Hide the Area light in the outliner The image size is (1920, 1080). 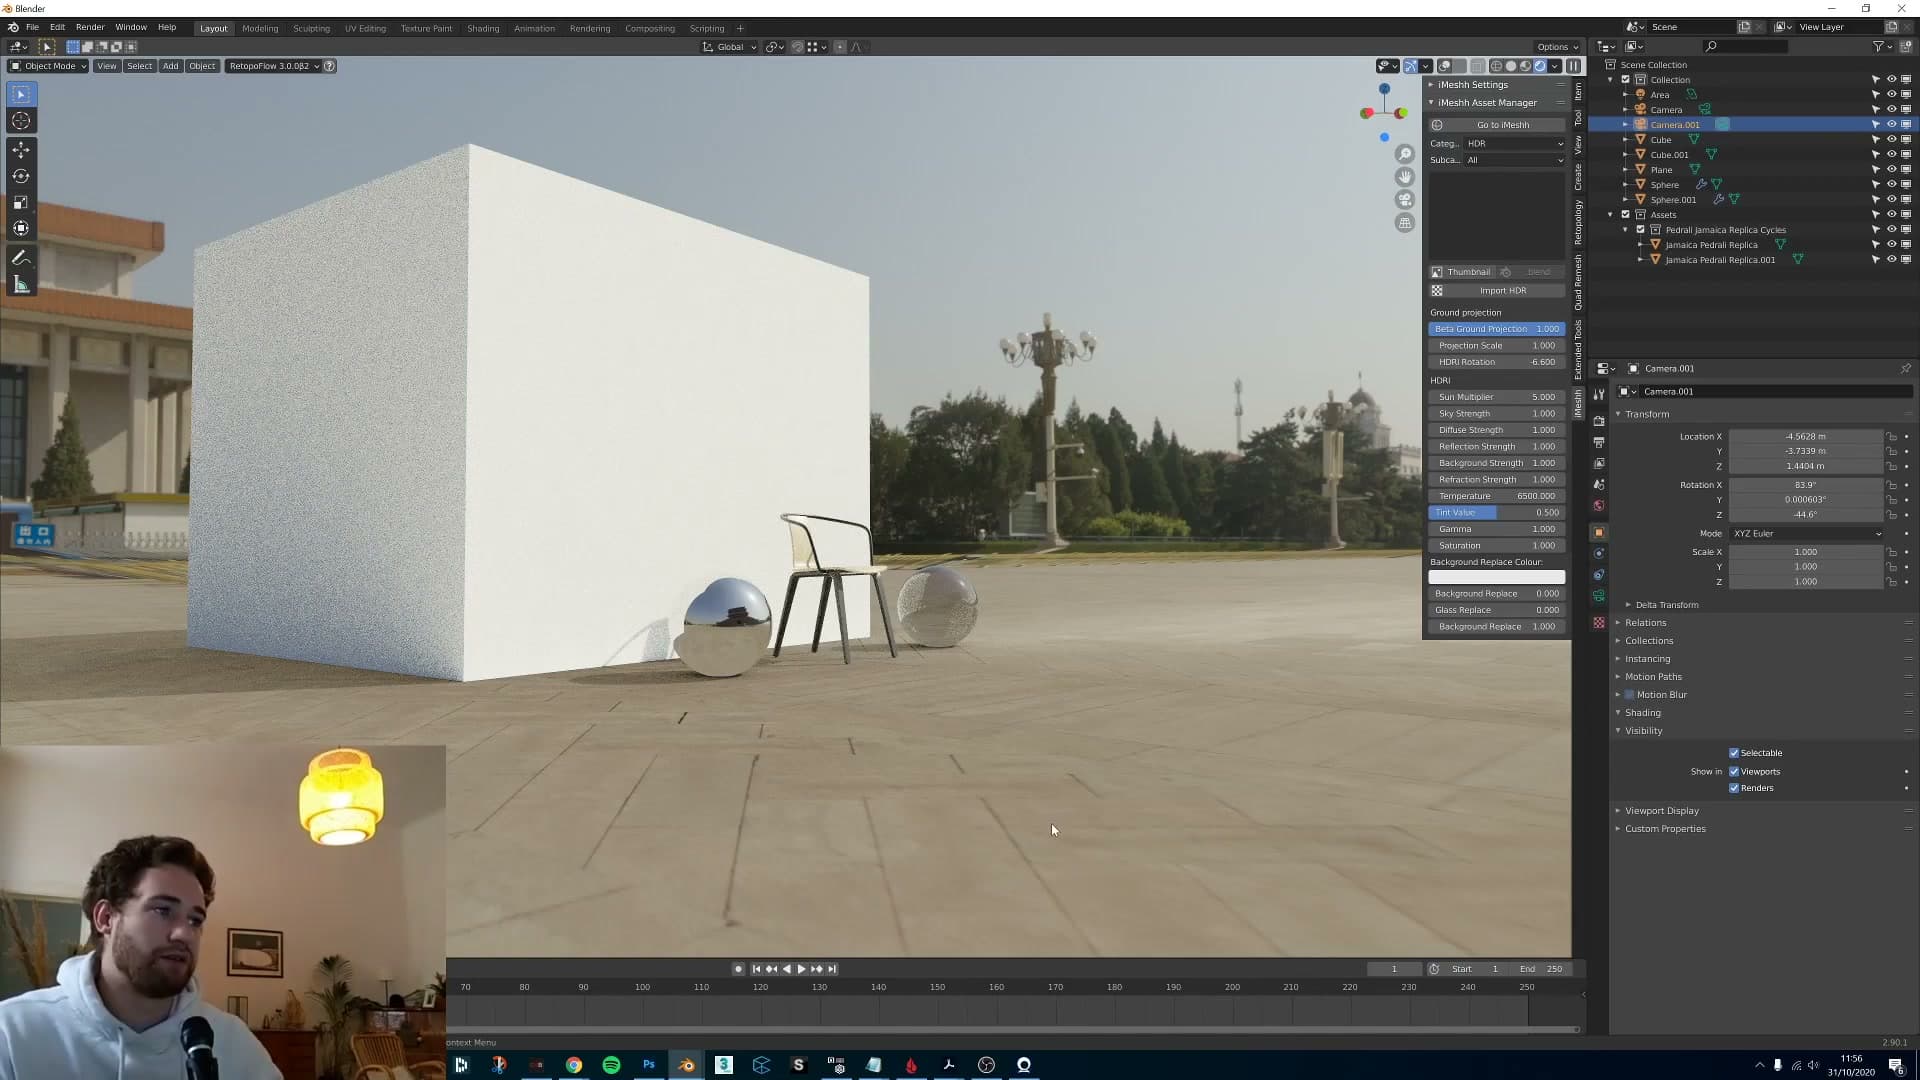(x=1891, y=95)
